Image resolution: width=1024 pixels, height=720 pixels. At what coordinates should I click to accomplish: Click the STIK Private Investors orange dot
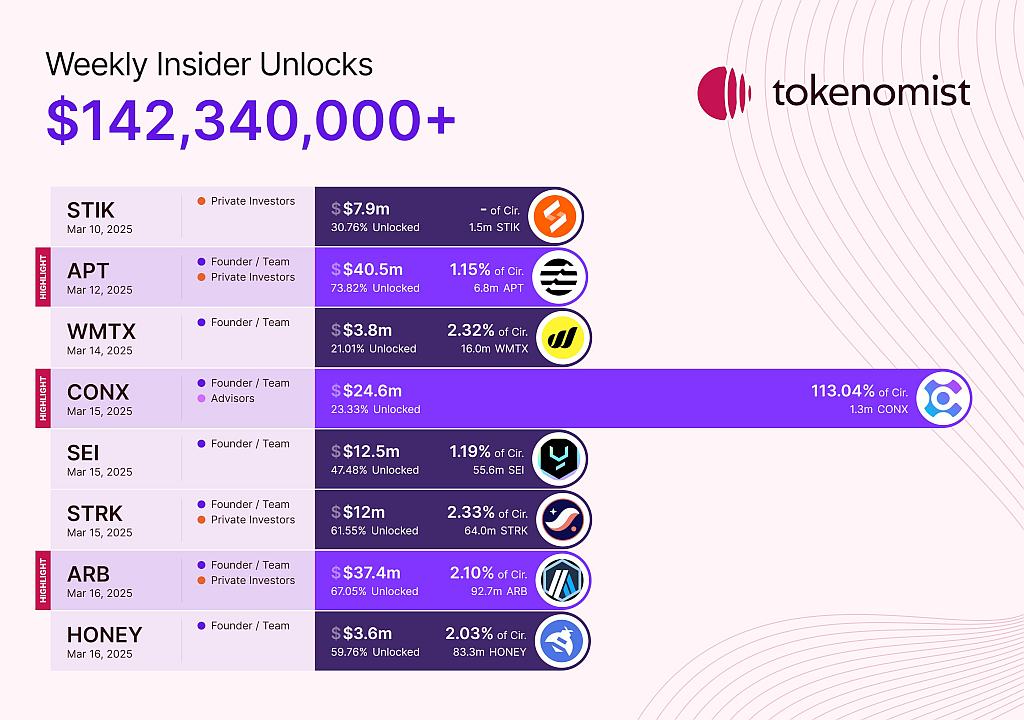(x=201, y=201)
